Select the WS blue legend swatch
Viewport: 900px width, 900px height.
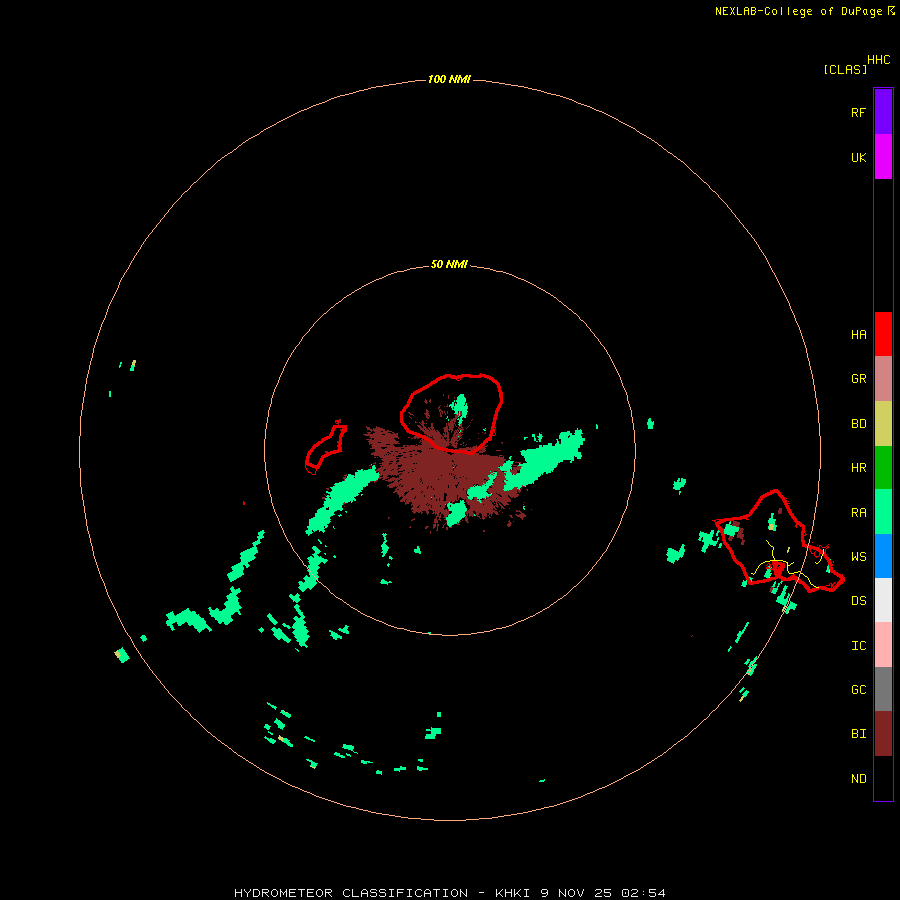point(883,556)
